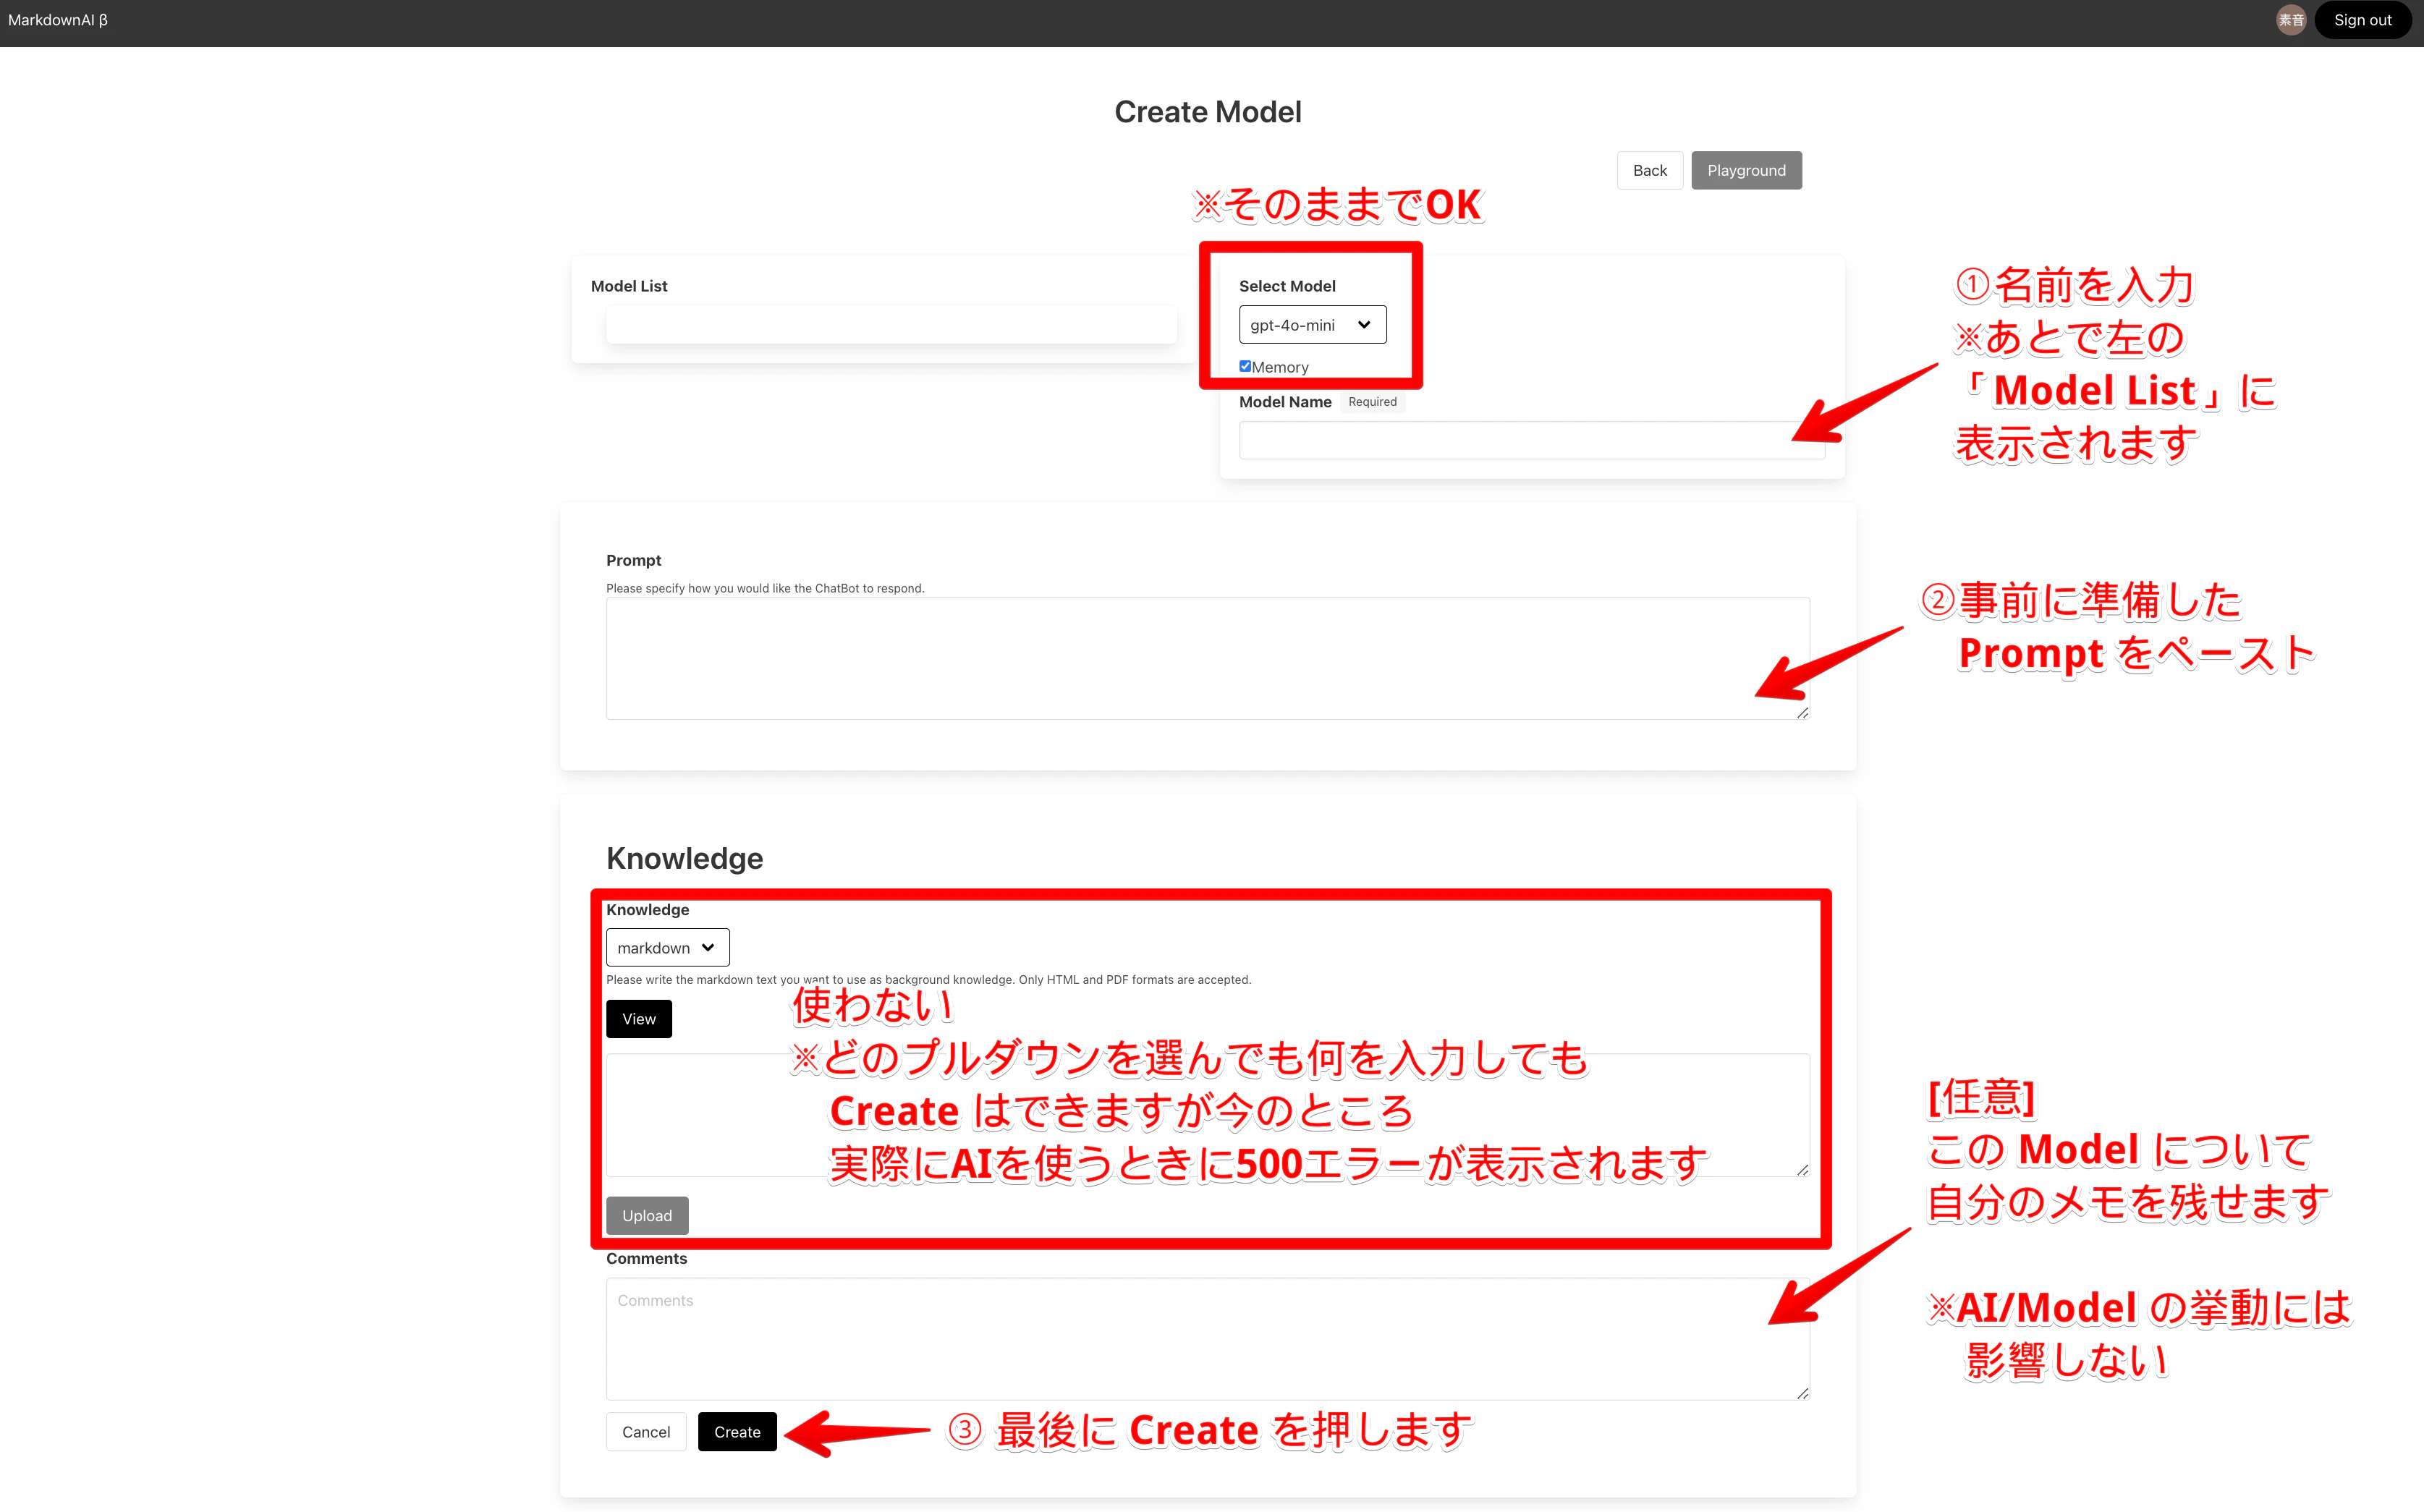
Task: Click the Knowledge section heading
Action: pyautogui.click(x=685, y=858)
